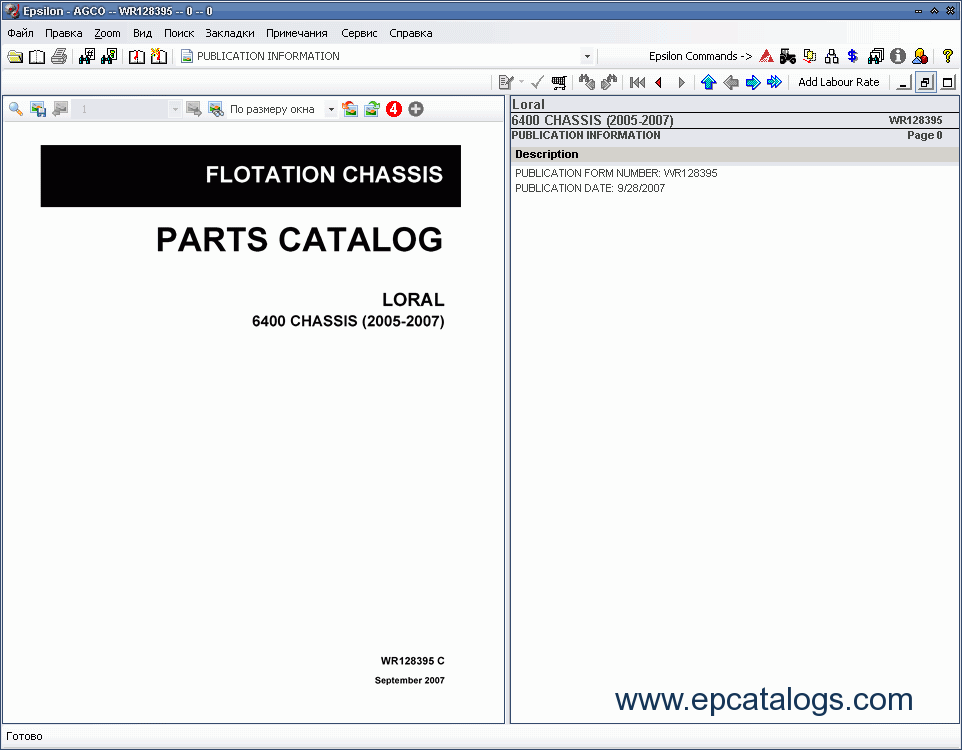Rotate image clockwise green arrow icon
The image size is (962, 750).
click(372, 109)
